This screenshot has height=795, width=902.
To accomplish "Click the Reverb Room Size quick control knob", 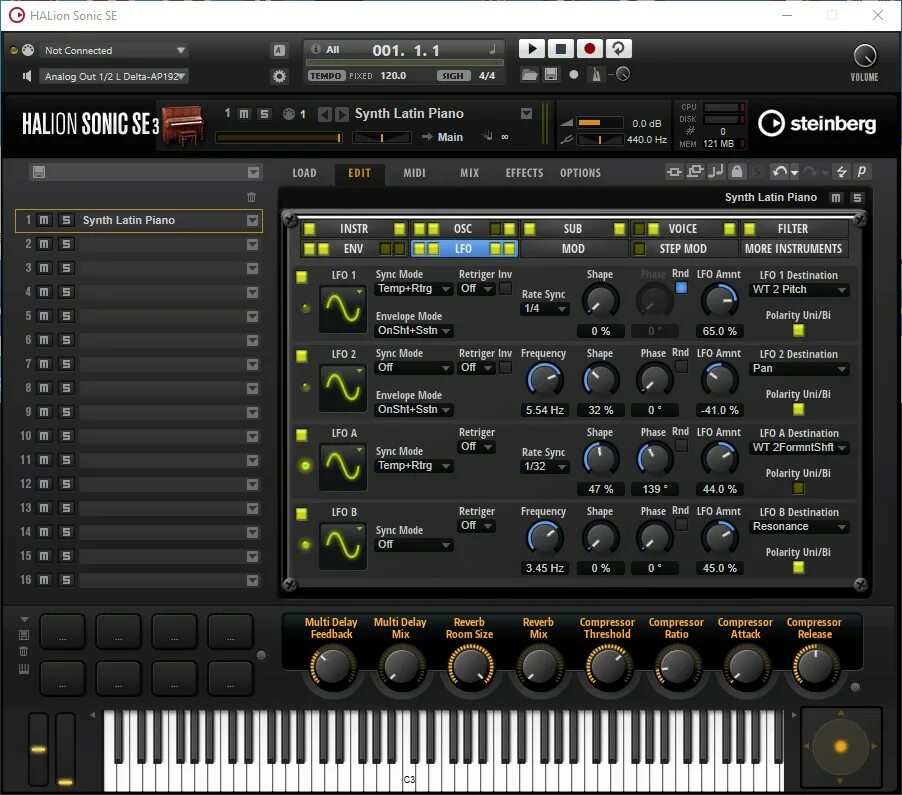I will point(470,666).
